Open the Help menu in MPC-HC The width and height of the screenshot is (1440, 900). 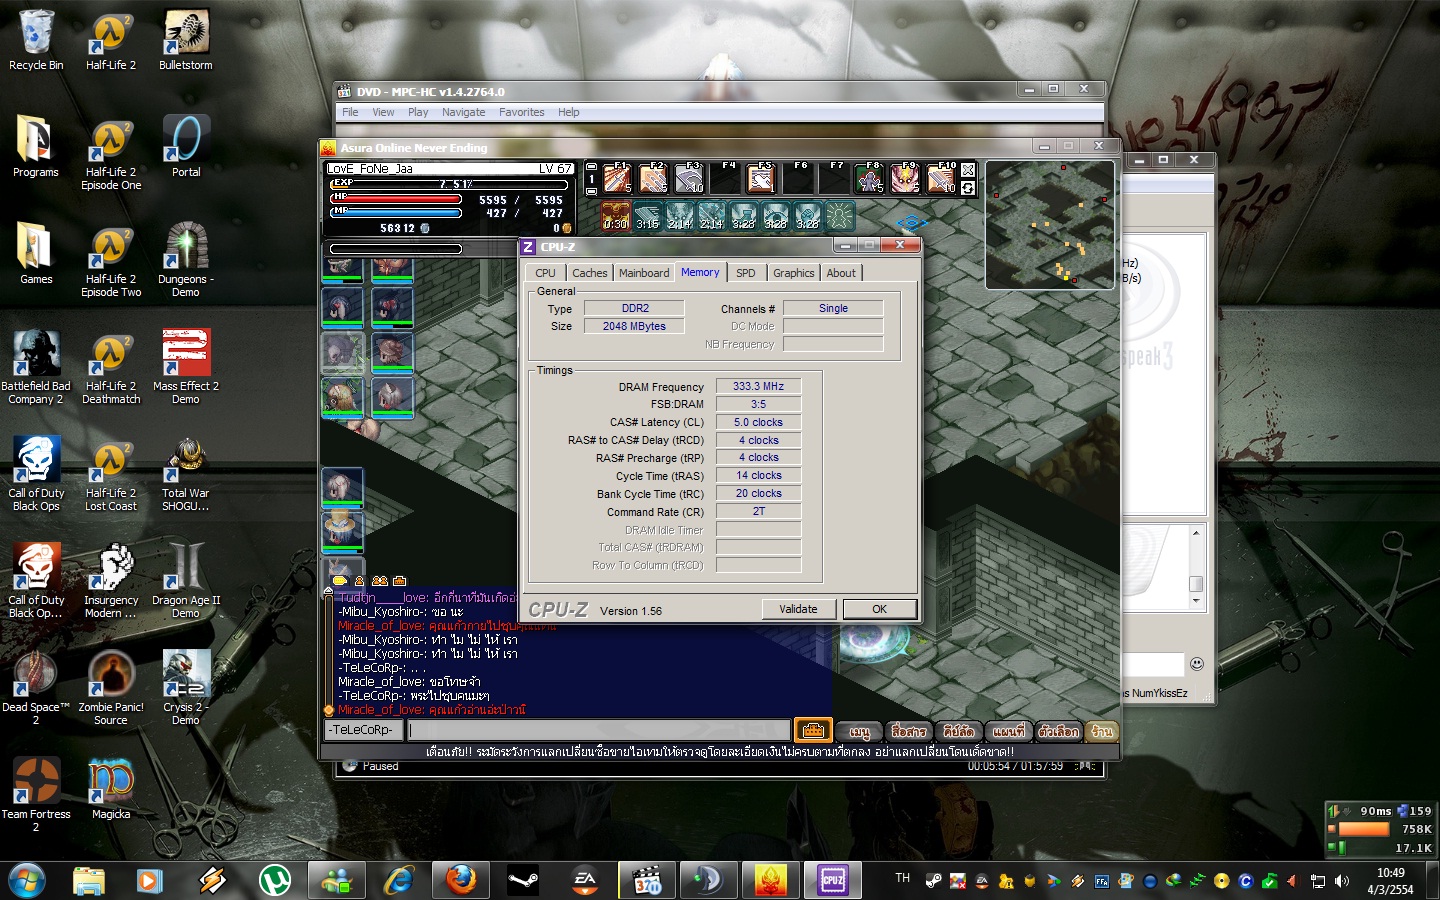tap(569, 112)
